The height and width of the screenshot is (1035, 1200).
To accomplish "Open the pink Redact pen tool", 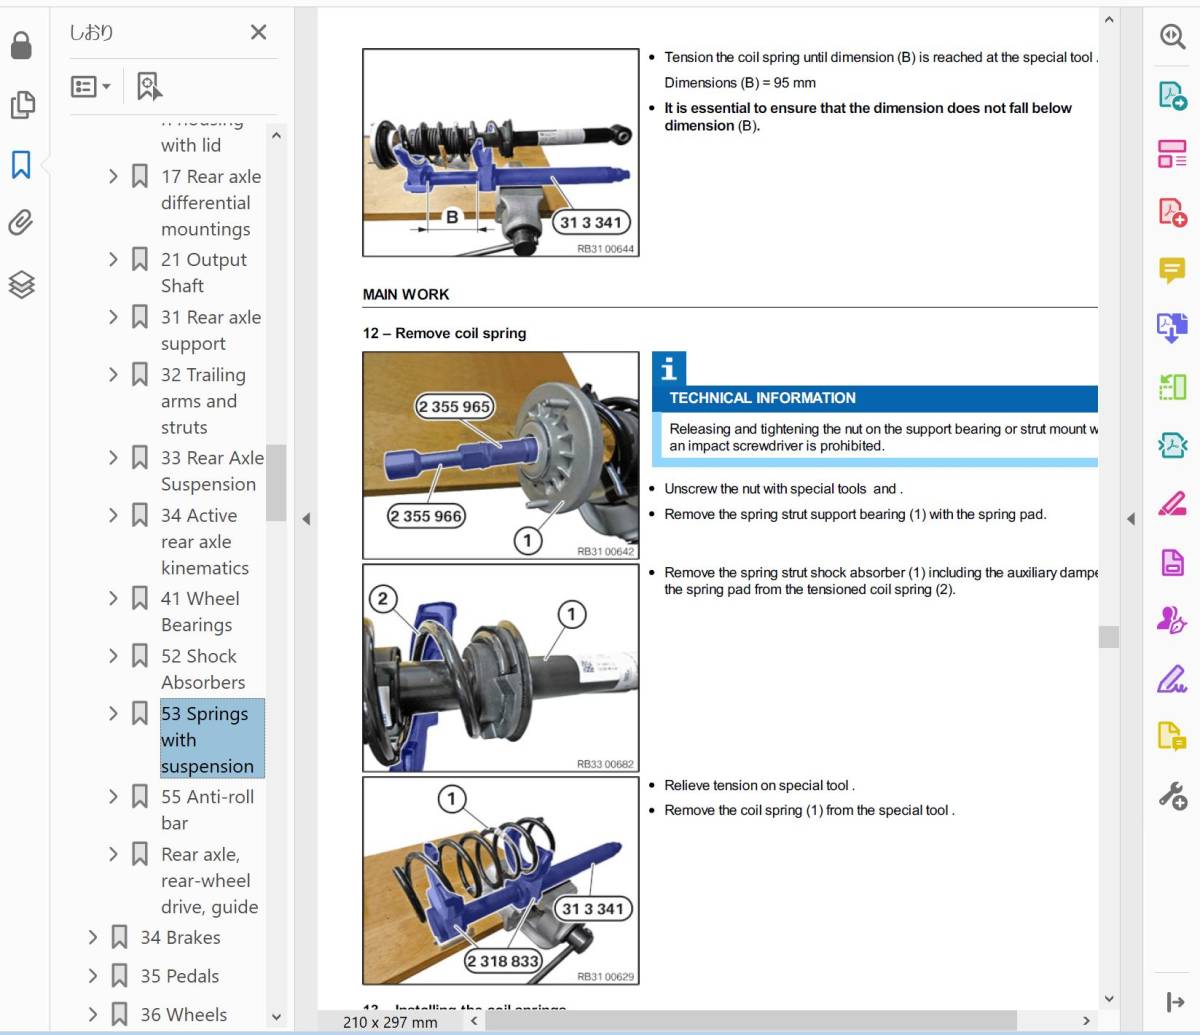I will coord(1172,502).
